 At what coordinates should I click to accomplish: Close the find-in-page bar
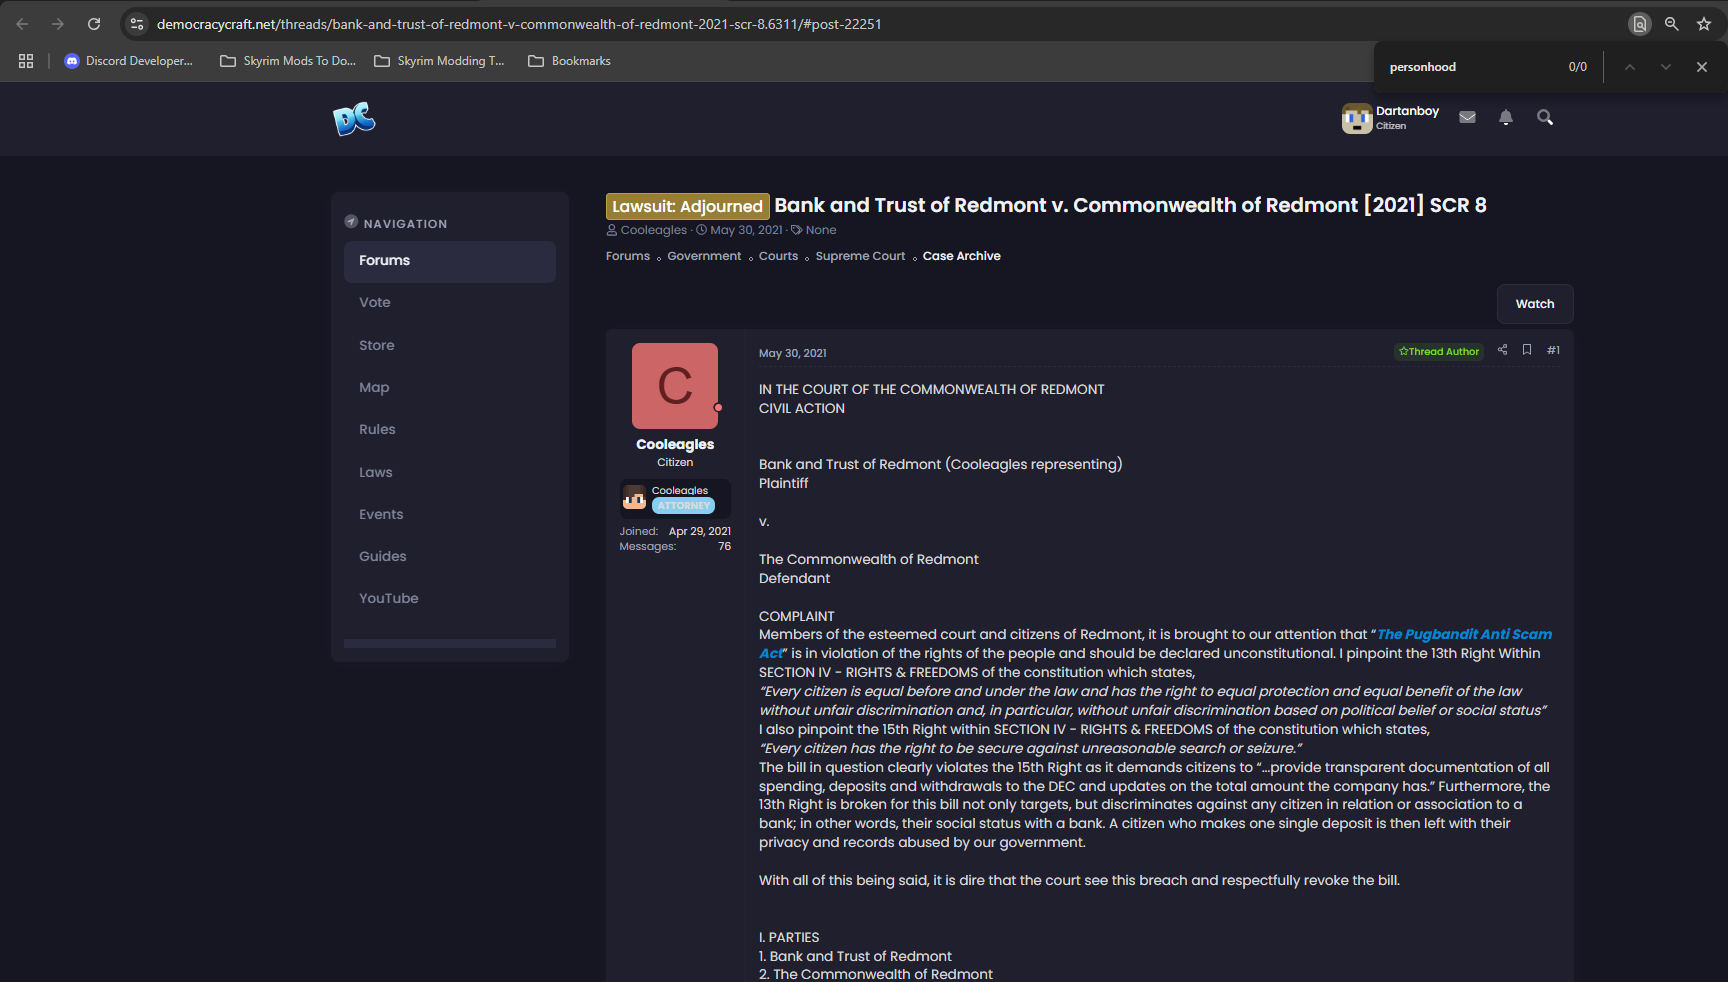click(1702, 67)
